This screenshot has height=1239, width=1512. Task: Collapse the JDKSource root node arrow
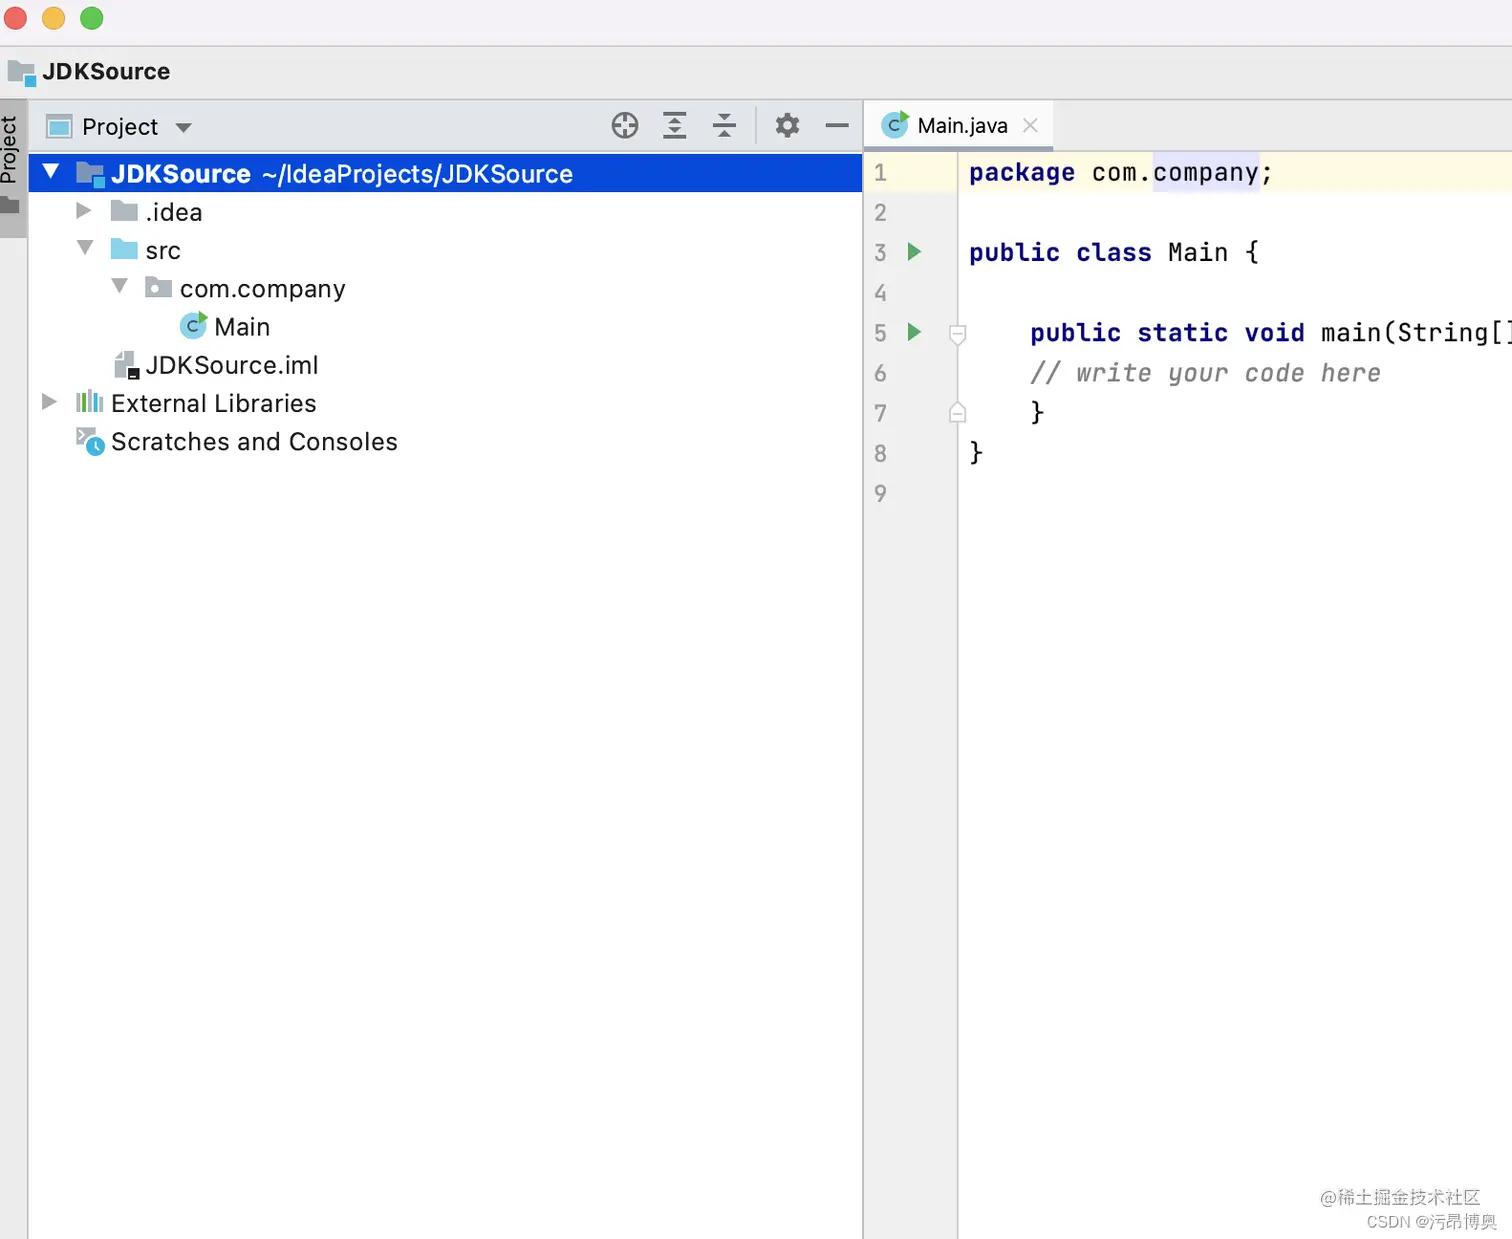[51, 172]
